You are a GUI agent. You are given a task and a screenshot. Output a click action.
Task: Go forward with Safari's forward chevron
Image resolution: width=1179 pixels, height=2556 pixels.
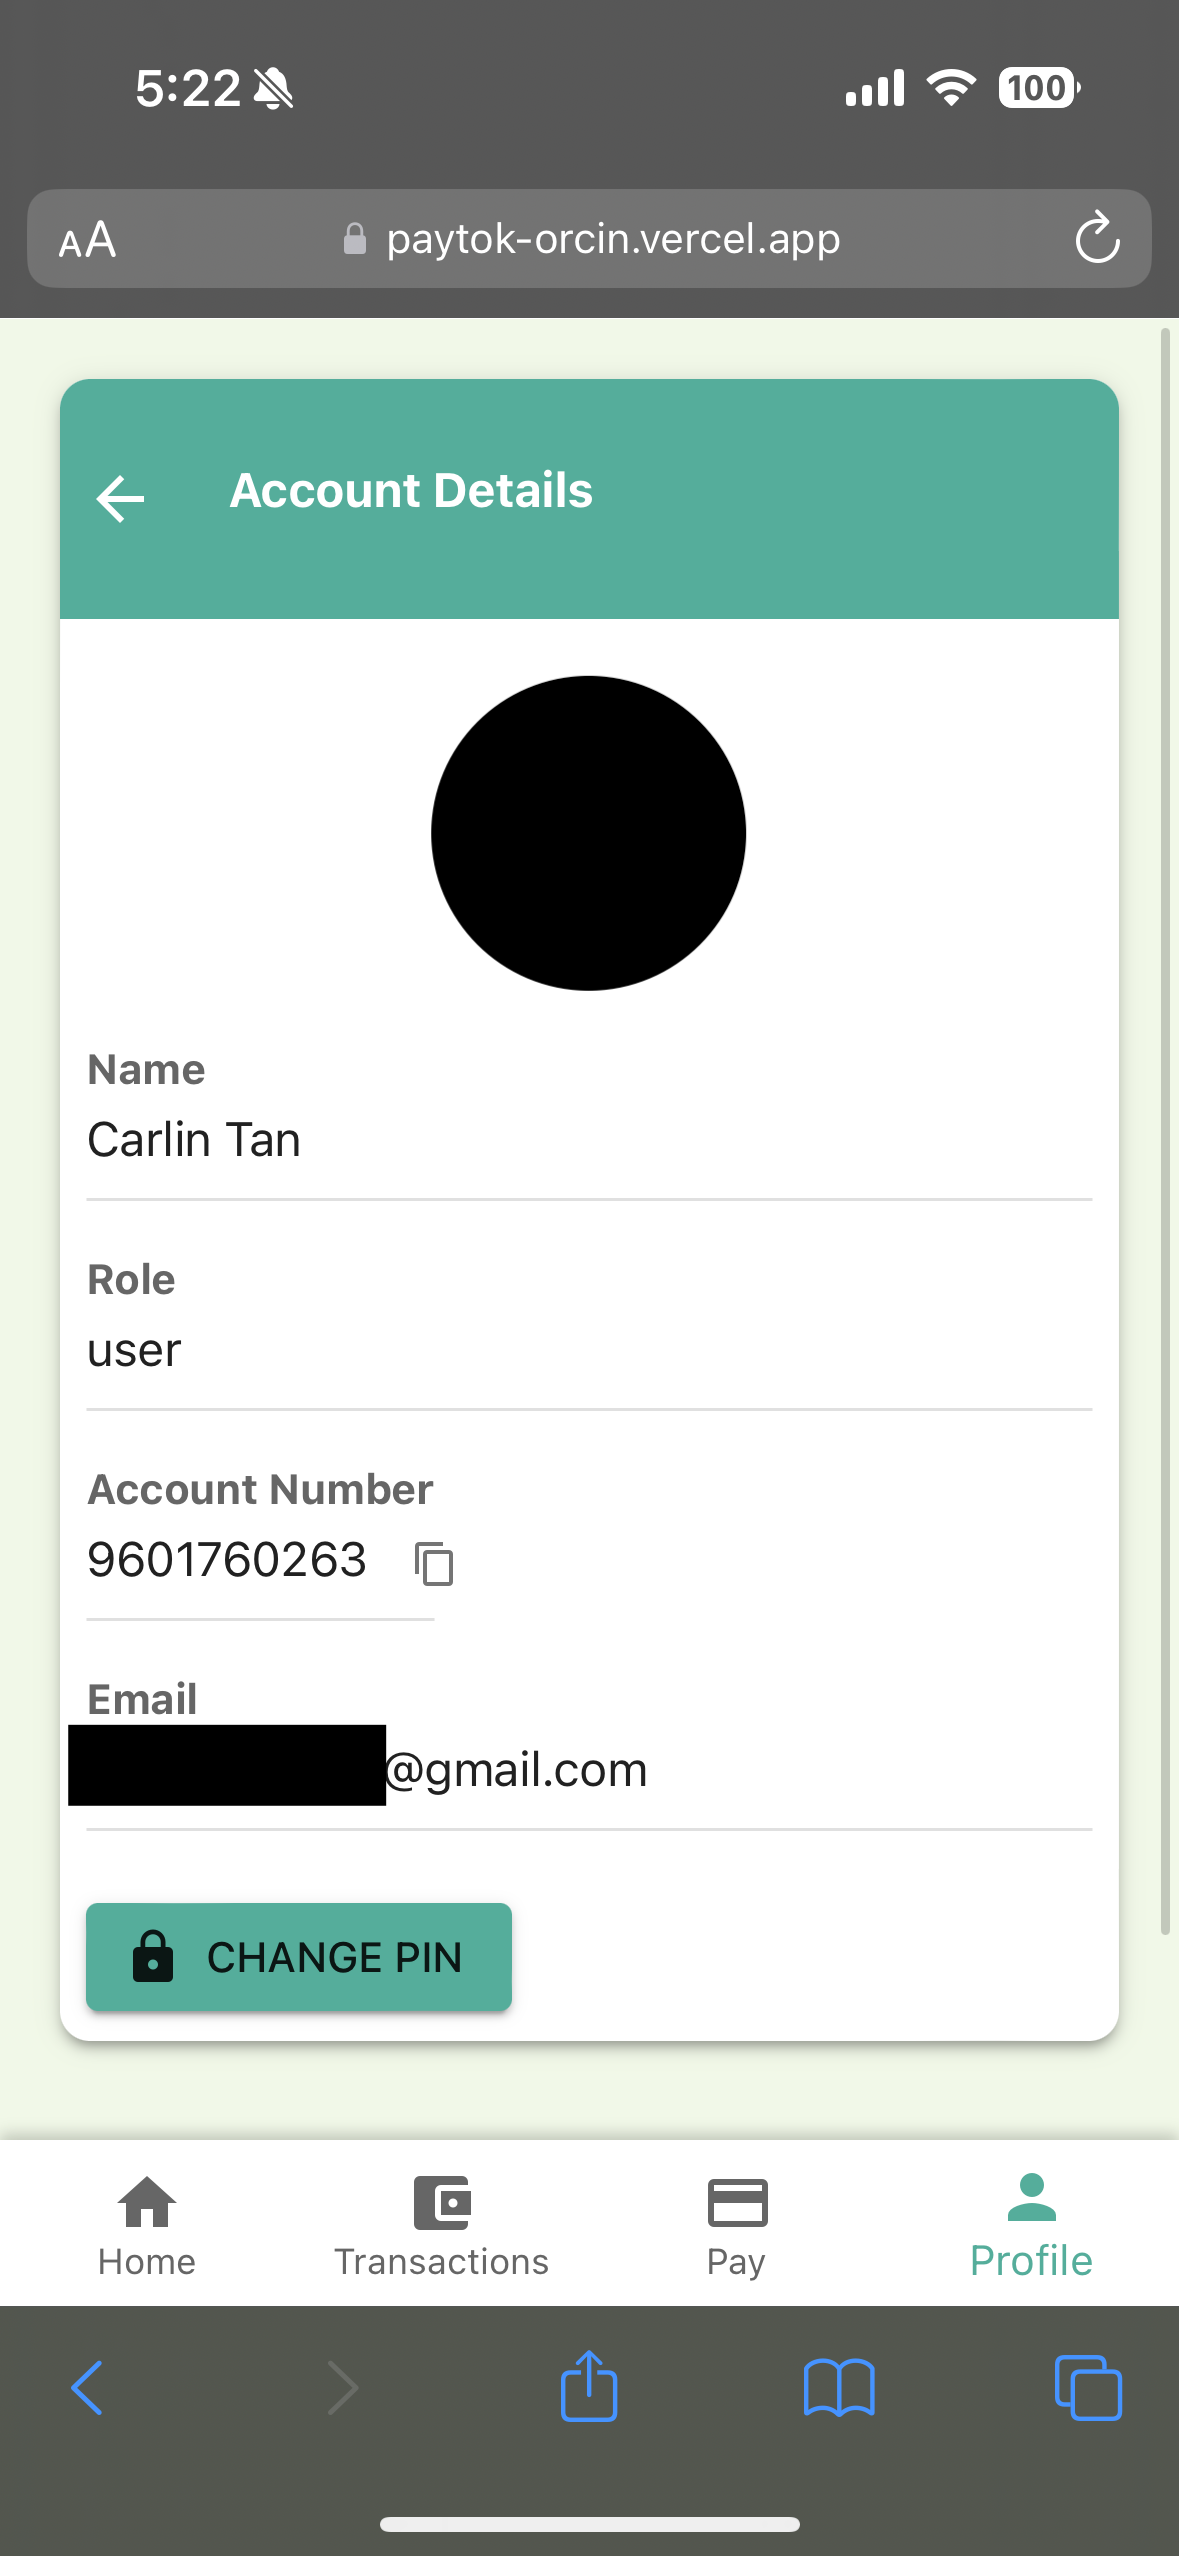tap(343, 2388)
